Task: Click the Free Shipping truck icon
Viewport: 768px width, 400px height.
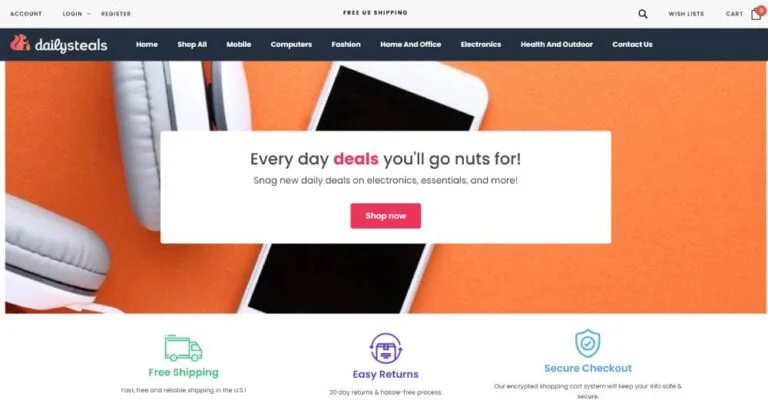Action: pyautogui.click(x=183, y=348)
